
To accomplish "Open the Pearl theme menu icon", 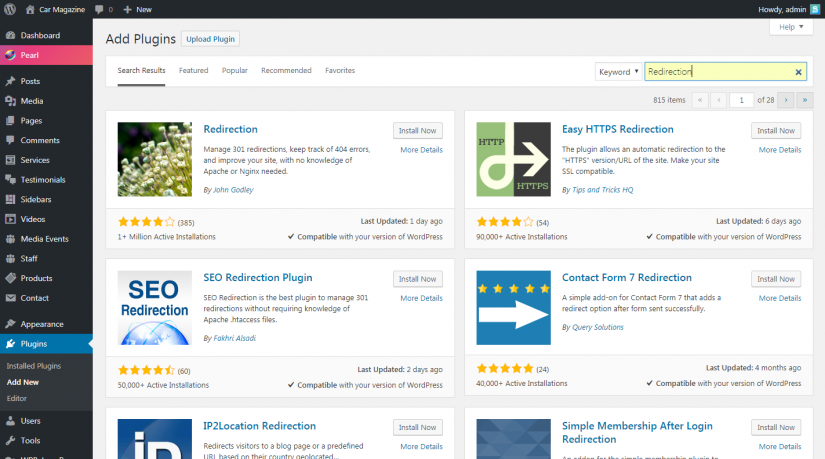I will pyautogui.click(x=10, y=56).
